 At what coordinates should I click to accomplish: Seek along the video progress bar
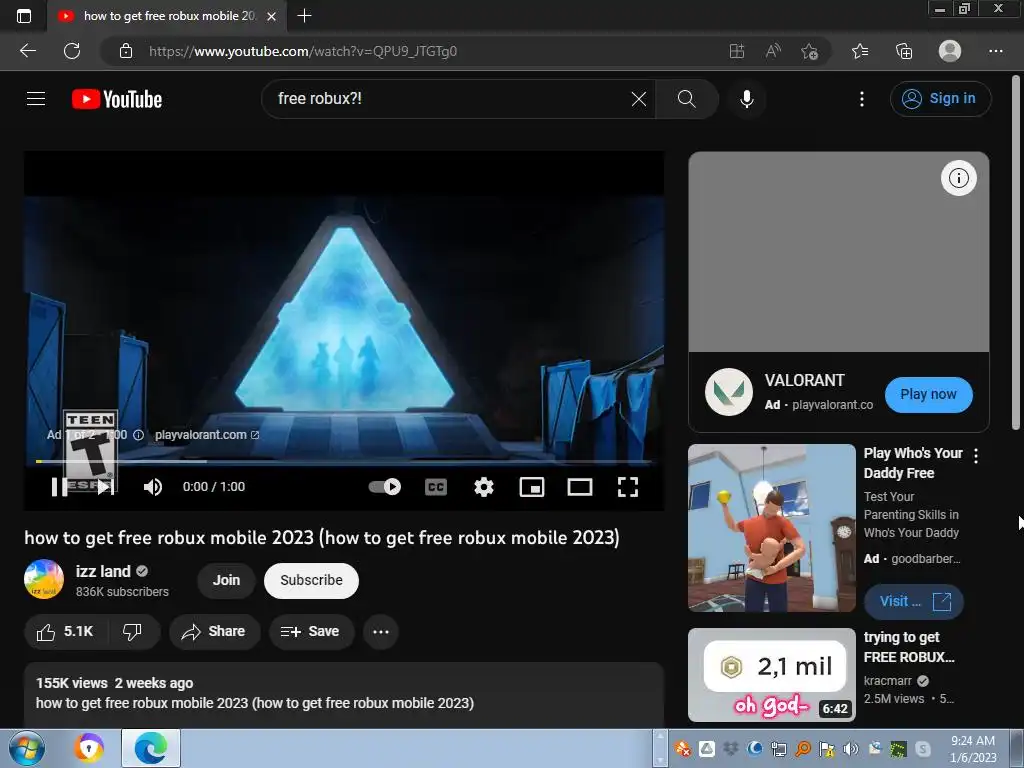coord(344,462)
